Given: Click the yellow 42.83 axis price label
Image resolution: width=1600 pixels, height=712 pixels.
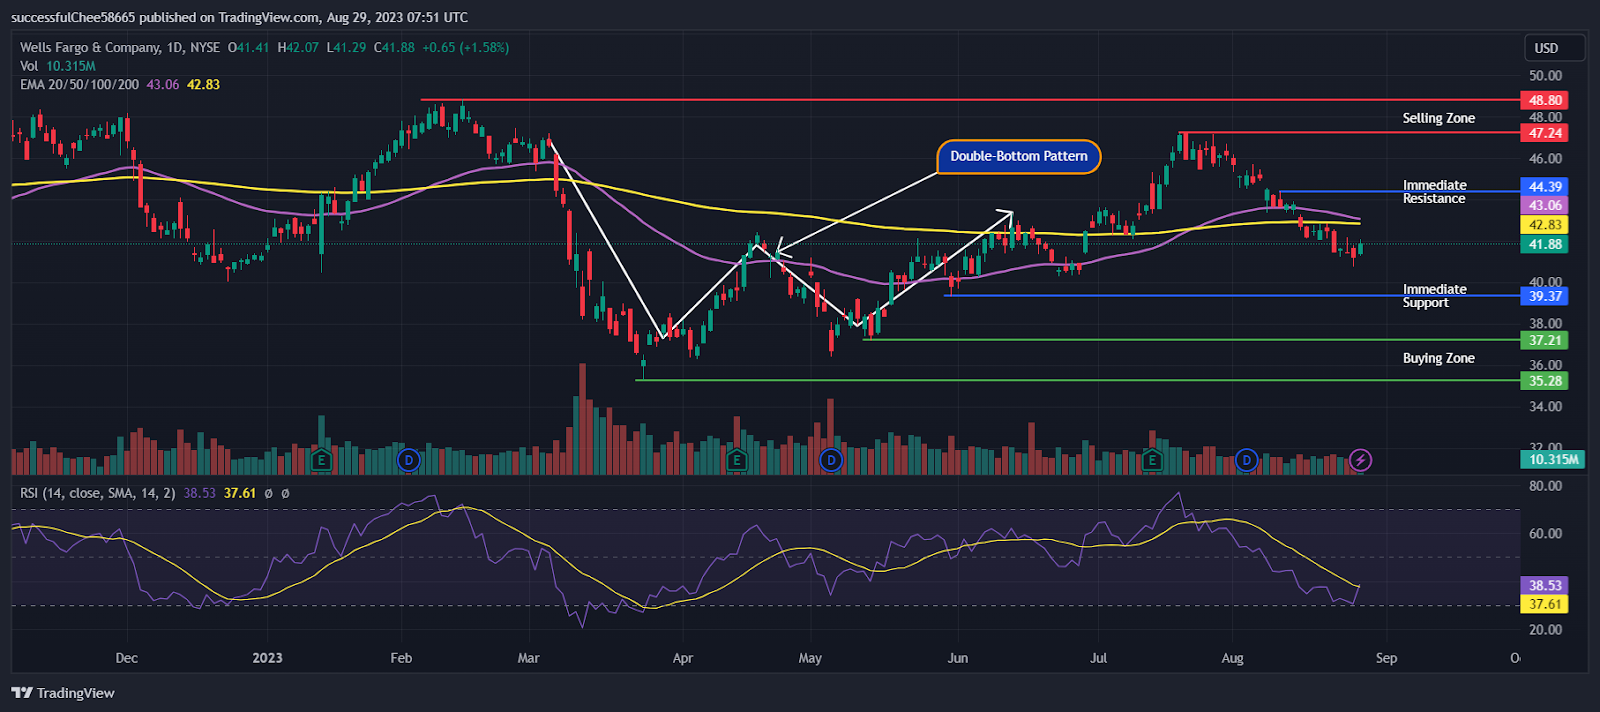Looking at the screenshot, I should [x=1545, y=225].
